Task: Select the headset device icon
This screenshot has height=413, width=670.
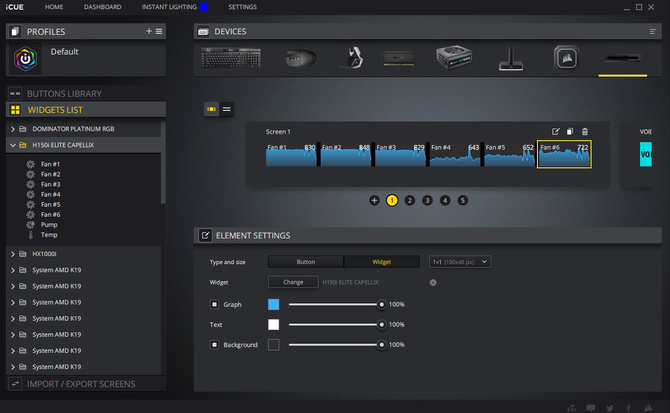Action: (x=353, y=57)
